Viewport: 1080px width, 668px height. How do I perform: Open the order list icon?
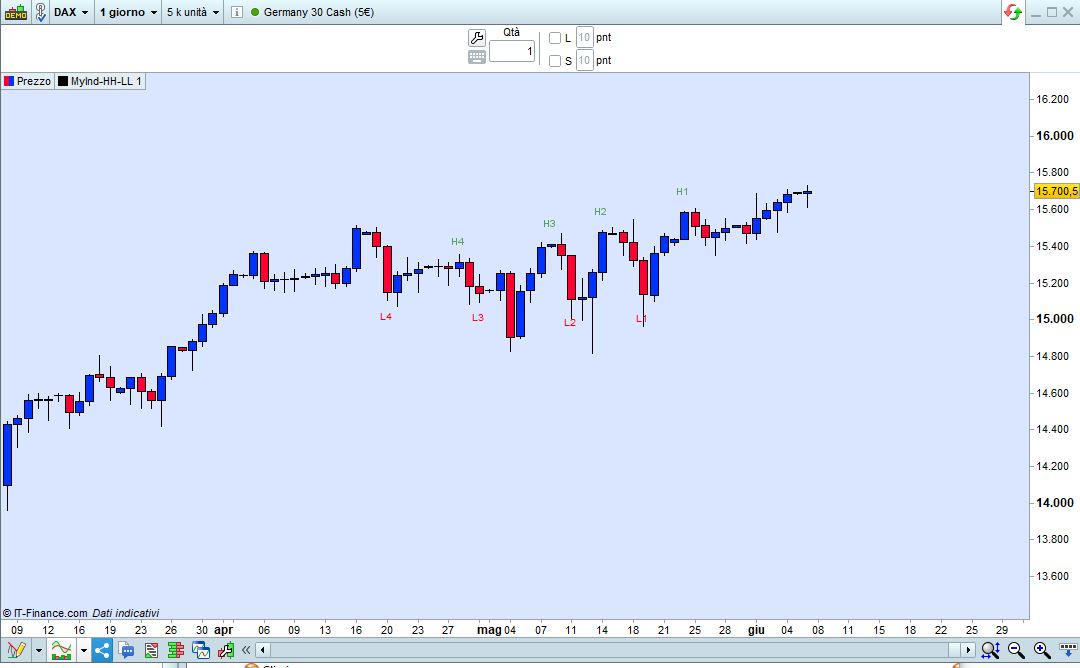(x=151, y=649)
